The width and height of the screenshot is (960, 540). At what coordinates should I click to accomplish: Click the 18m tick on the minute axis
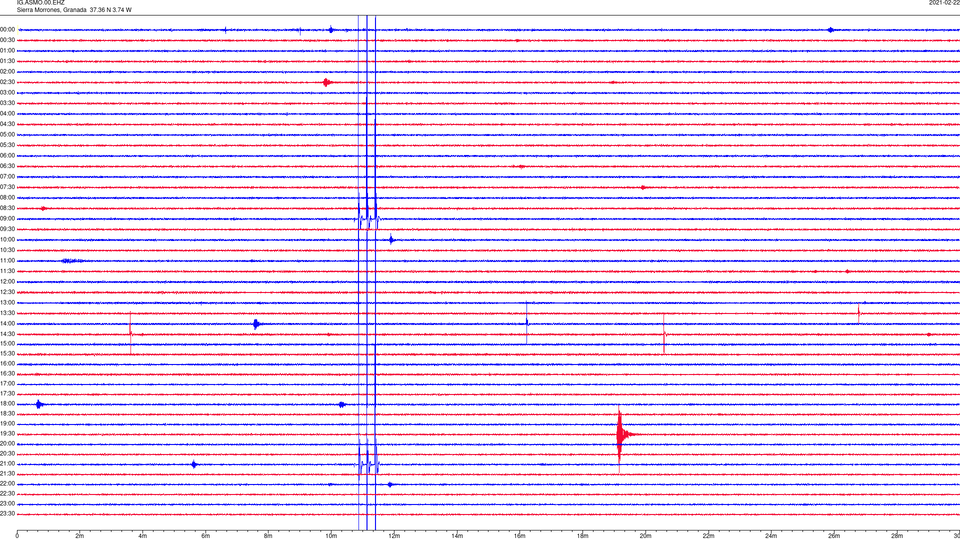[x=582, y=536]
